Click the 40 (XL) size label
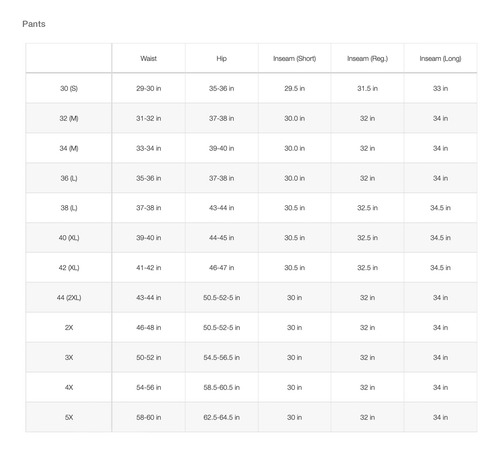This screenshot has width=500, height=453. [69, 238]
